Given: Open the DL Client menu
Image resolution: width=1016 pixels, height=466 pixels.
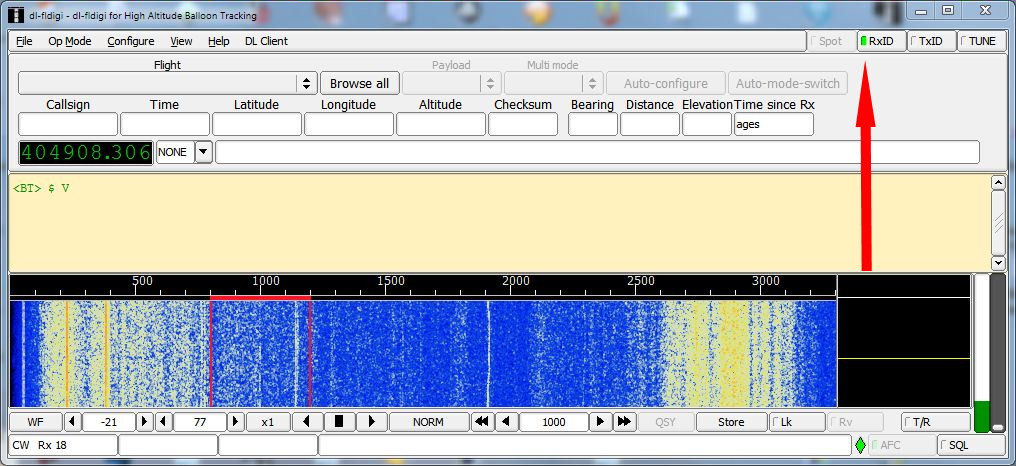Looking at the screenshot, I should [x=266, y=41].
